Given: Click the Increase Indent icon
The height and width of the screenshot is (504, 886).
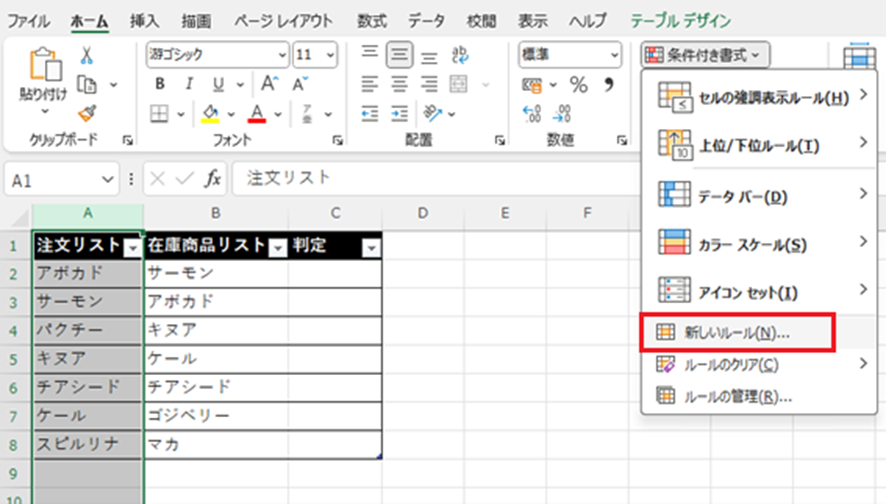Looking at the screenshot, I should 398,113.
